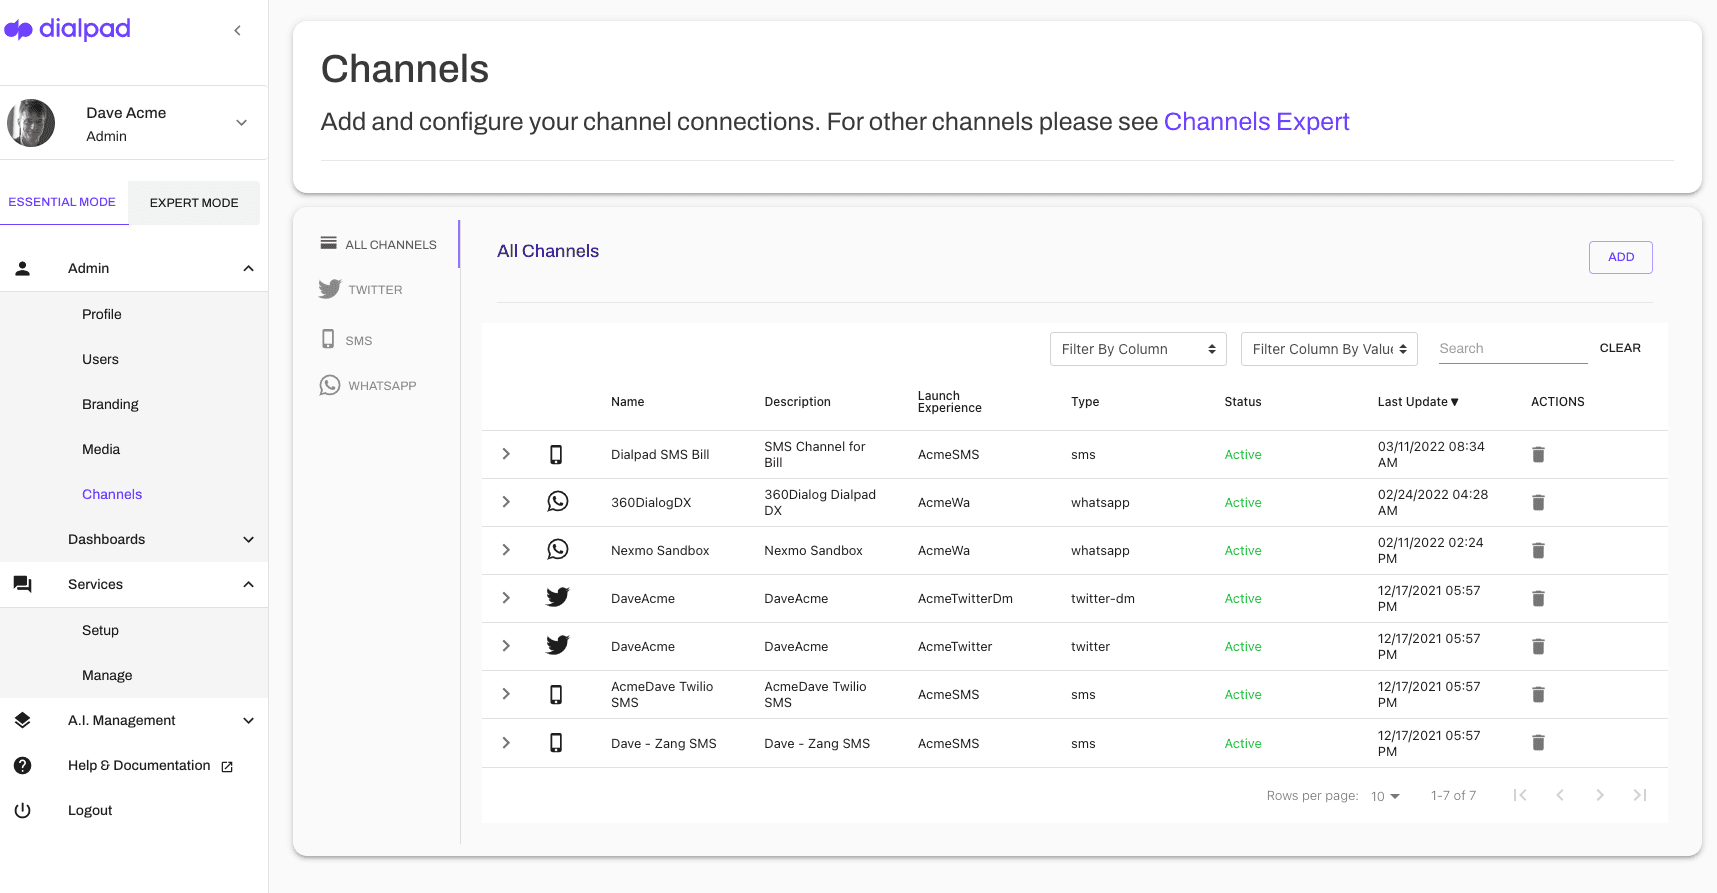Focus the Search input field
Screen dimensions: 1717x893
(x=1511, y=348)
